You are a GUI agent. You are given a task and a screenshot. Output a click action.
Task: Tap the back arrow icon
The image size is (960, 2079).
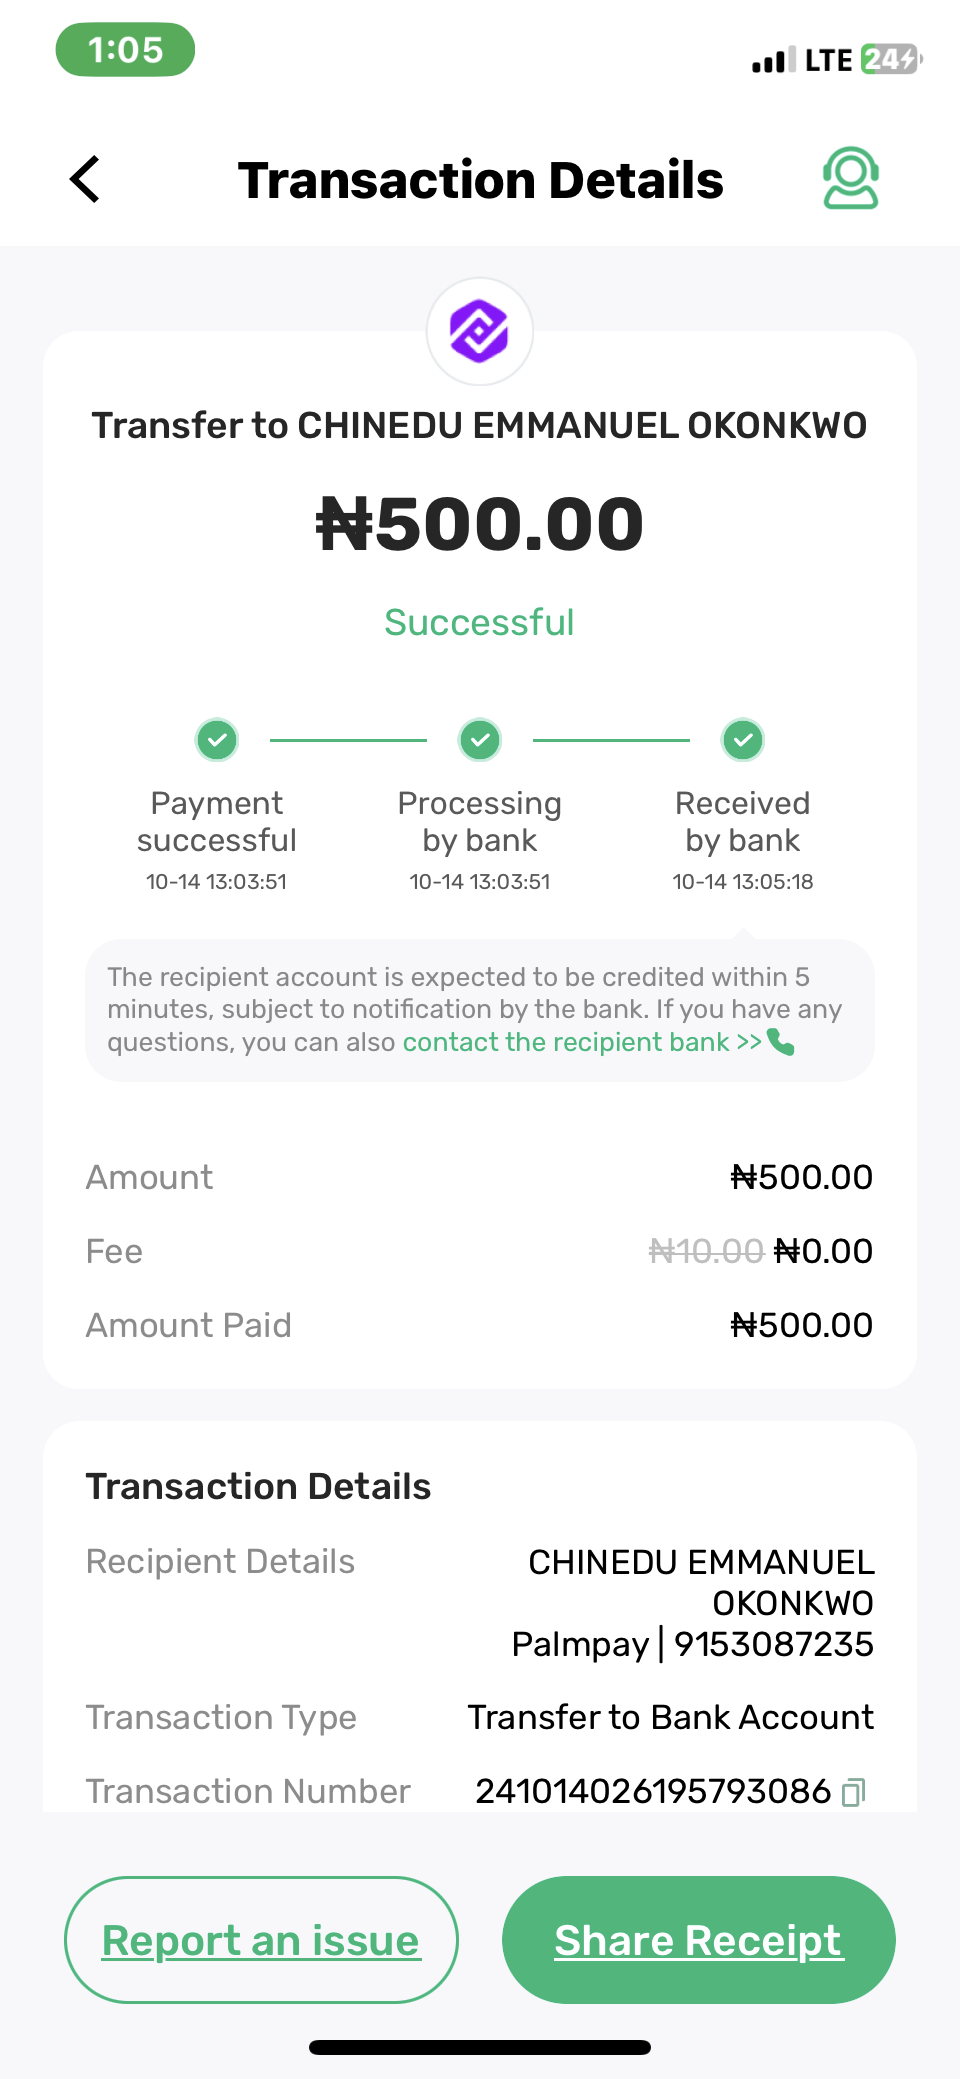click(86, 180)
